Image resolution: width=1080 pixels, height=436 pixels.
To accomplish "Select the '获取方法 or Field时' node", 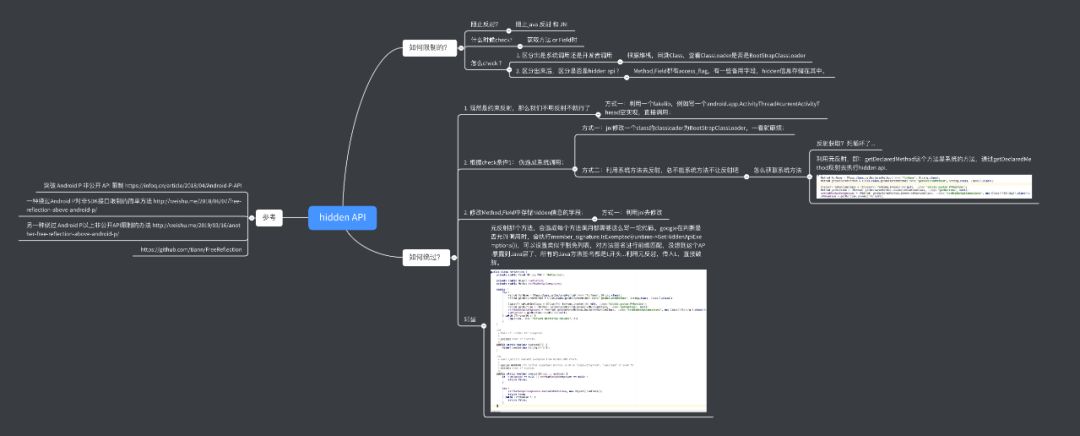I will pos(551,40).
